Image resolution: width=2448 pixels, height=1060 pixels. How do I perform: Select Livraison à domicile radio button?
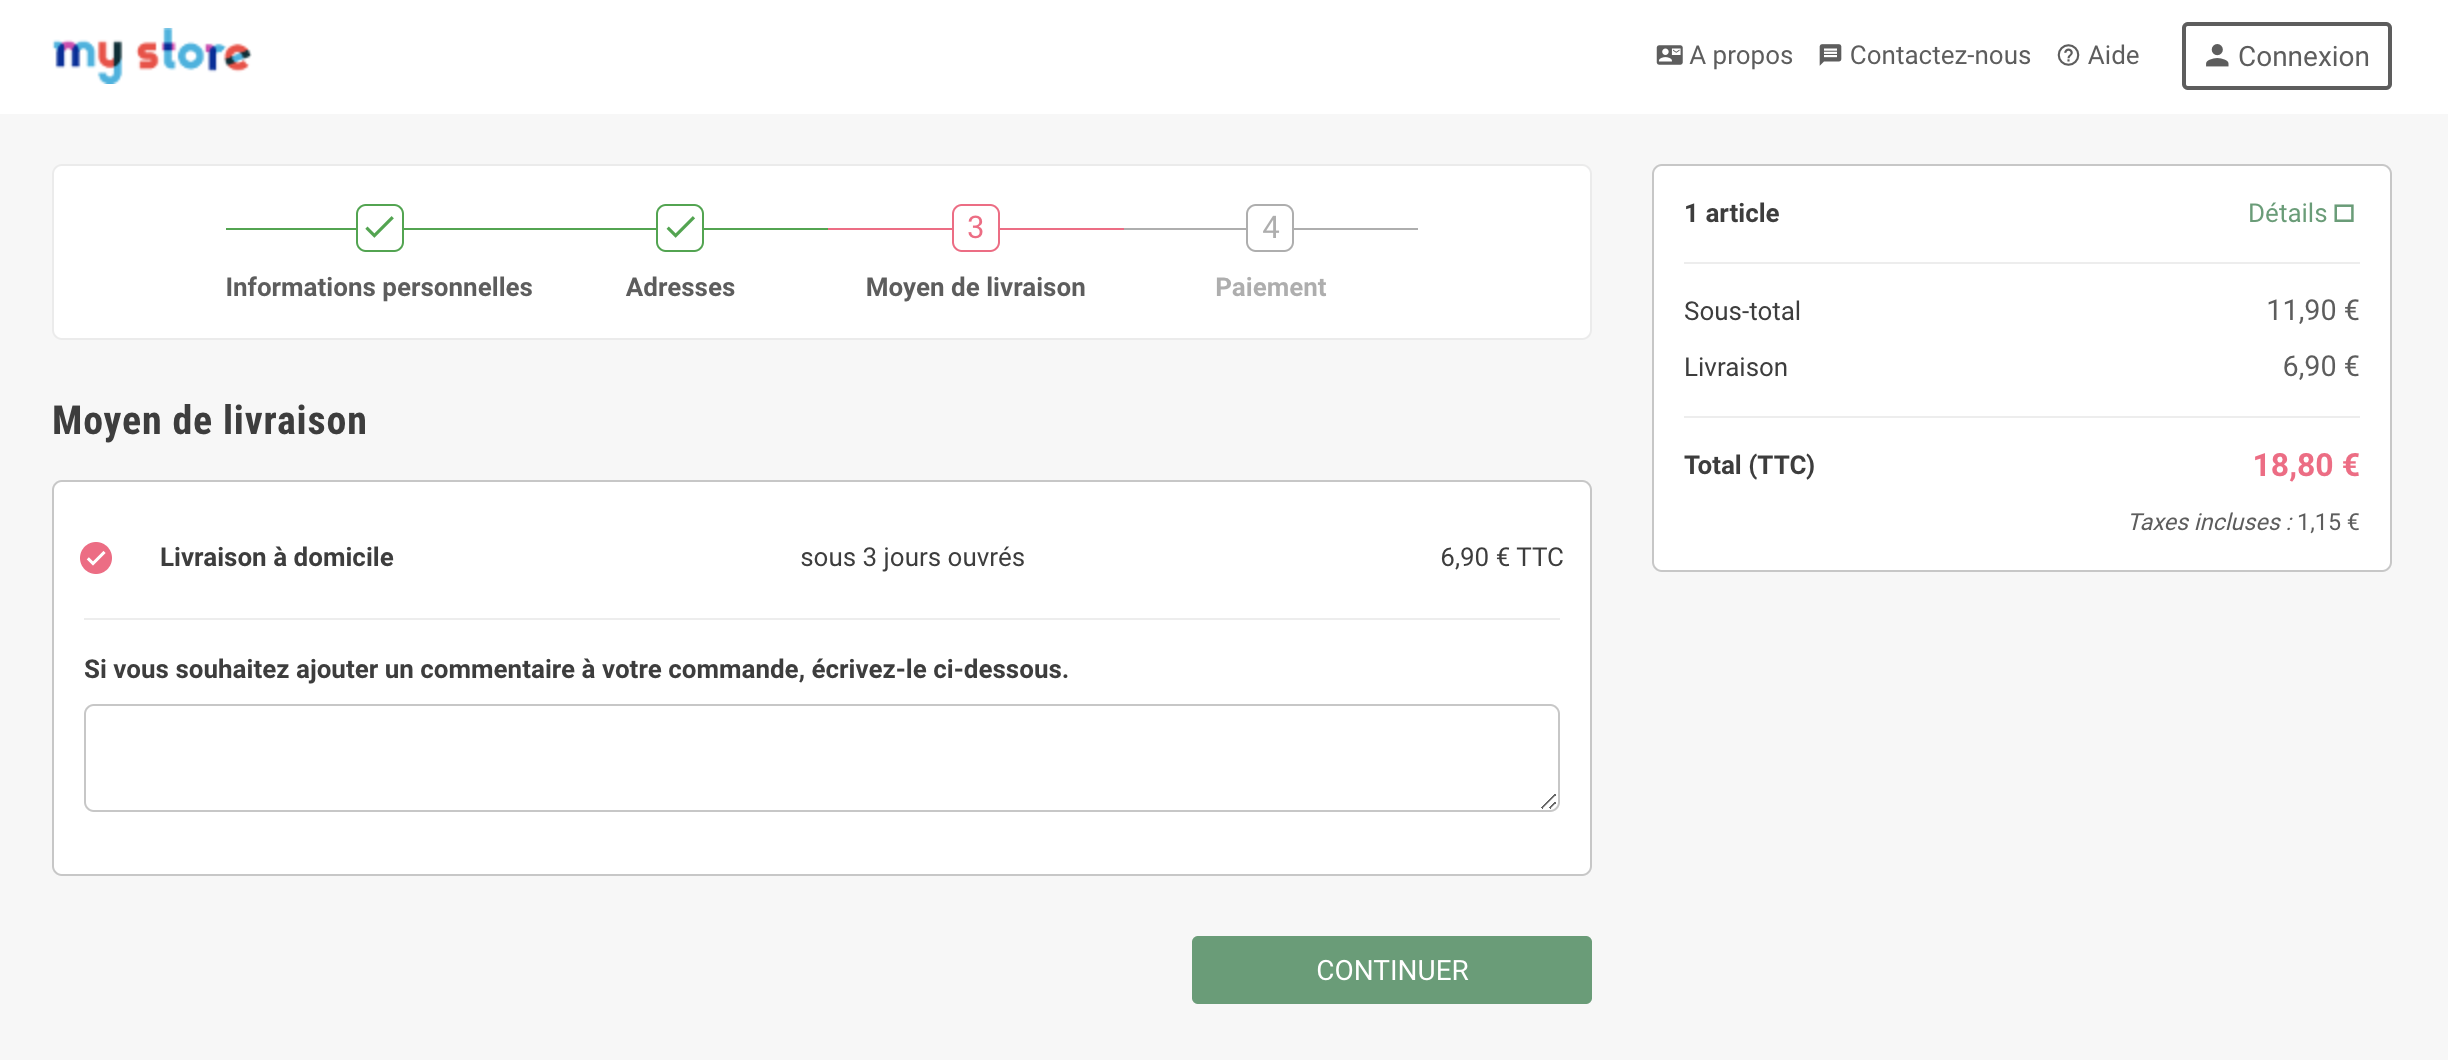click(96, 557)
